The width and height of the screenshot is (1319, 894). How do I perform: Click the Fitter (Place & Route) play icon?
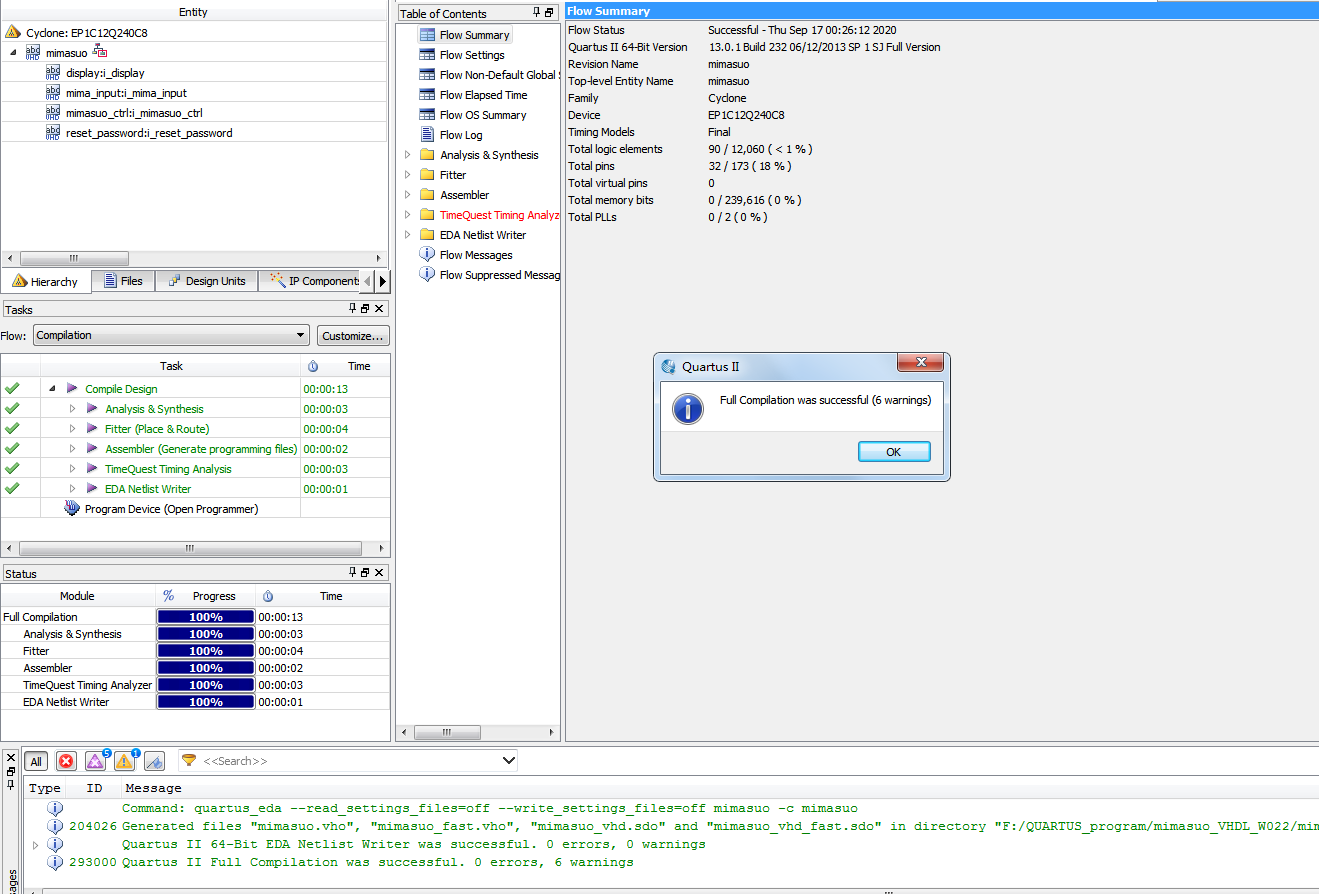tap(92, 428)
